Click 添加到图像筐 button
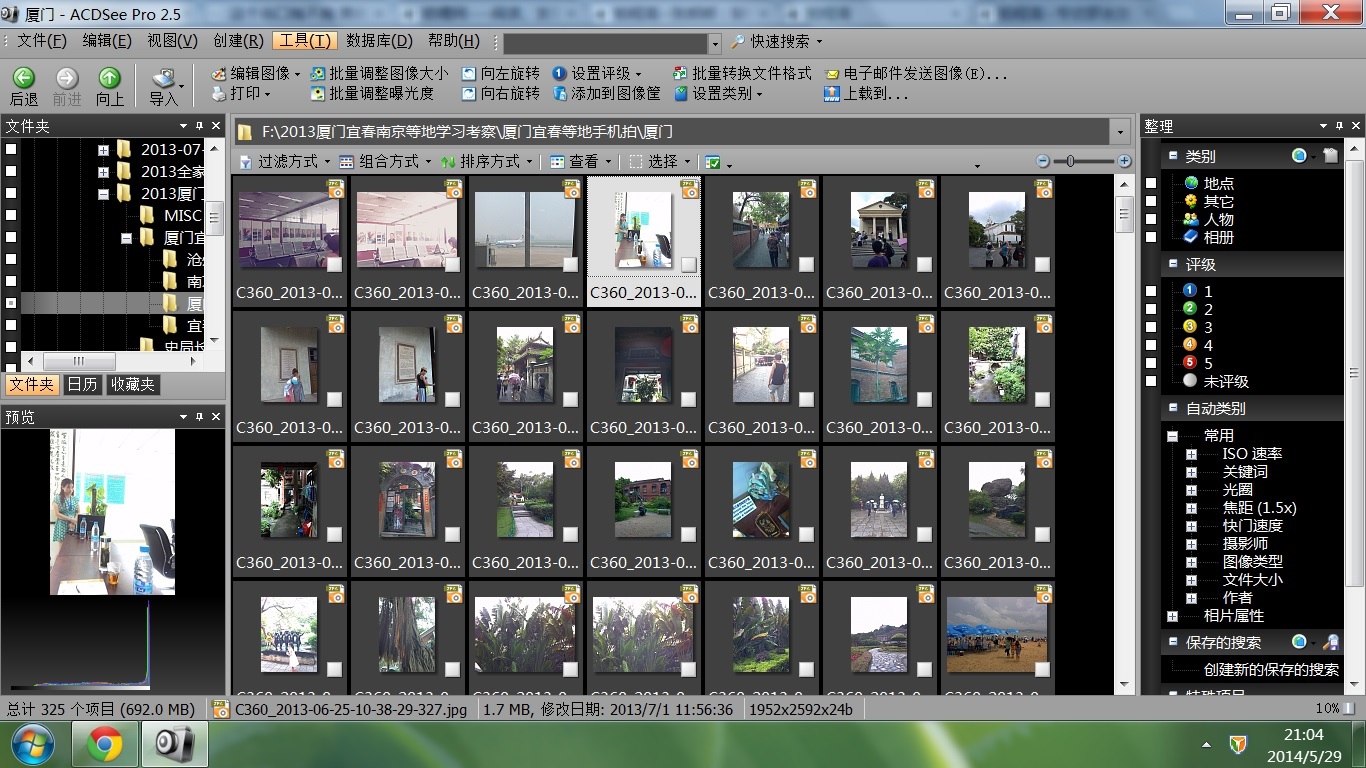 [x=606, y=93]
